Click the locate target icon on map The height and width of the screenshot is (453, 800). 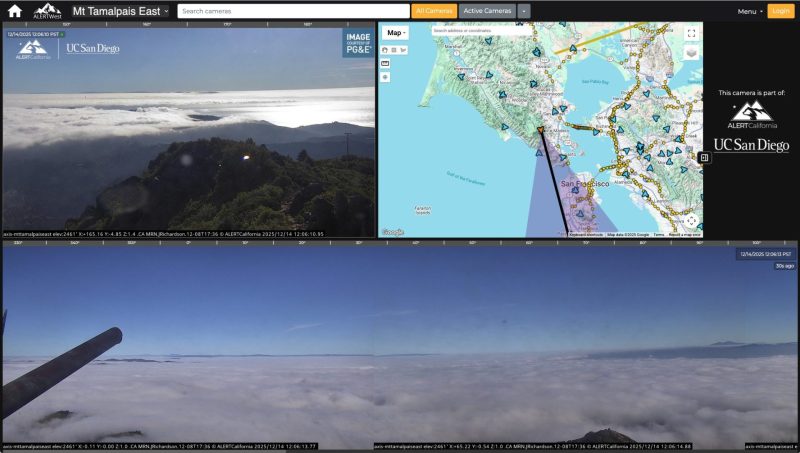click(x=385, y=77)
